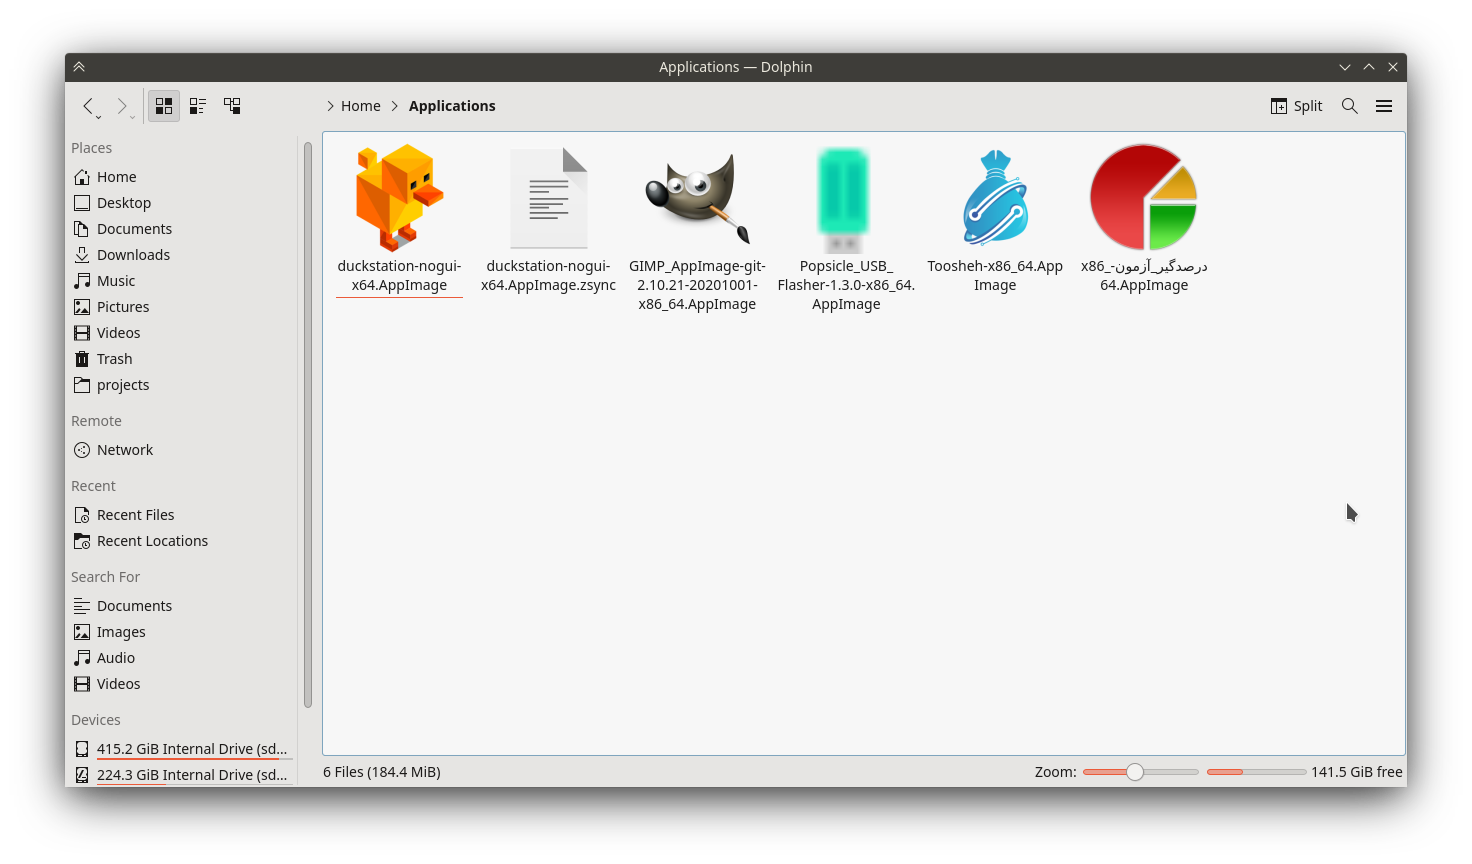Expand the chevron before Home breadcrumb
1472x864 pixels.
pyautogui.click(x=330, y=106)
